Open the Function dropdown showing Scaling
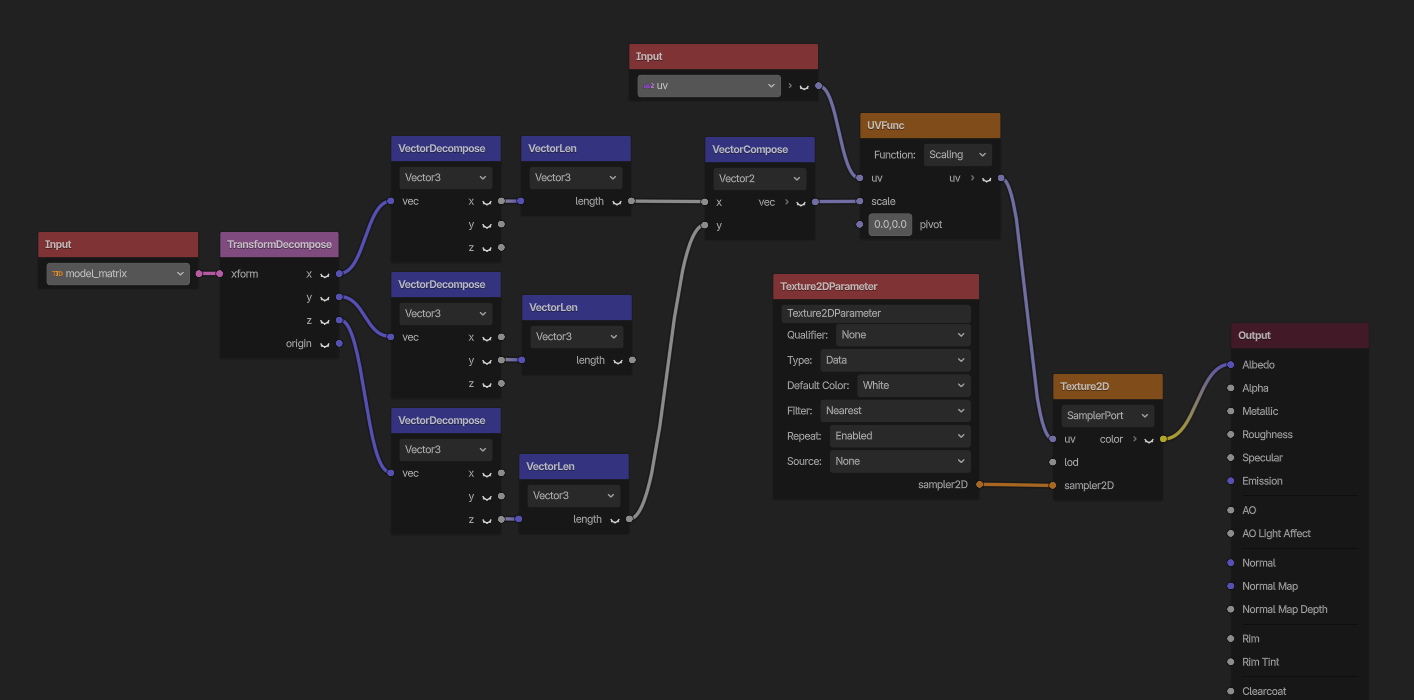1414x700 pixels. 957,155
